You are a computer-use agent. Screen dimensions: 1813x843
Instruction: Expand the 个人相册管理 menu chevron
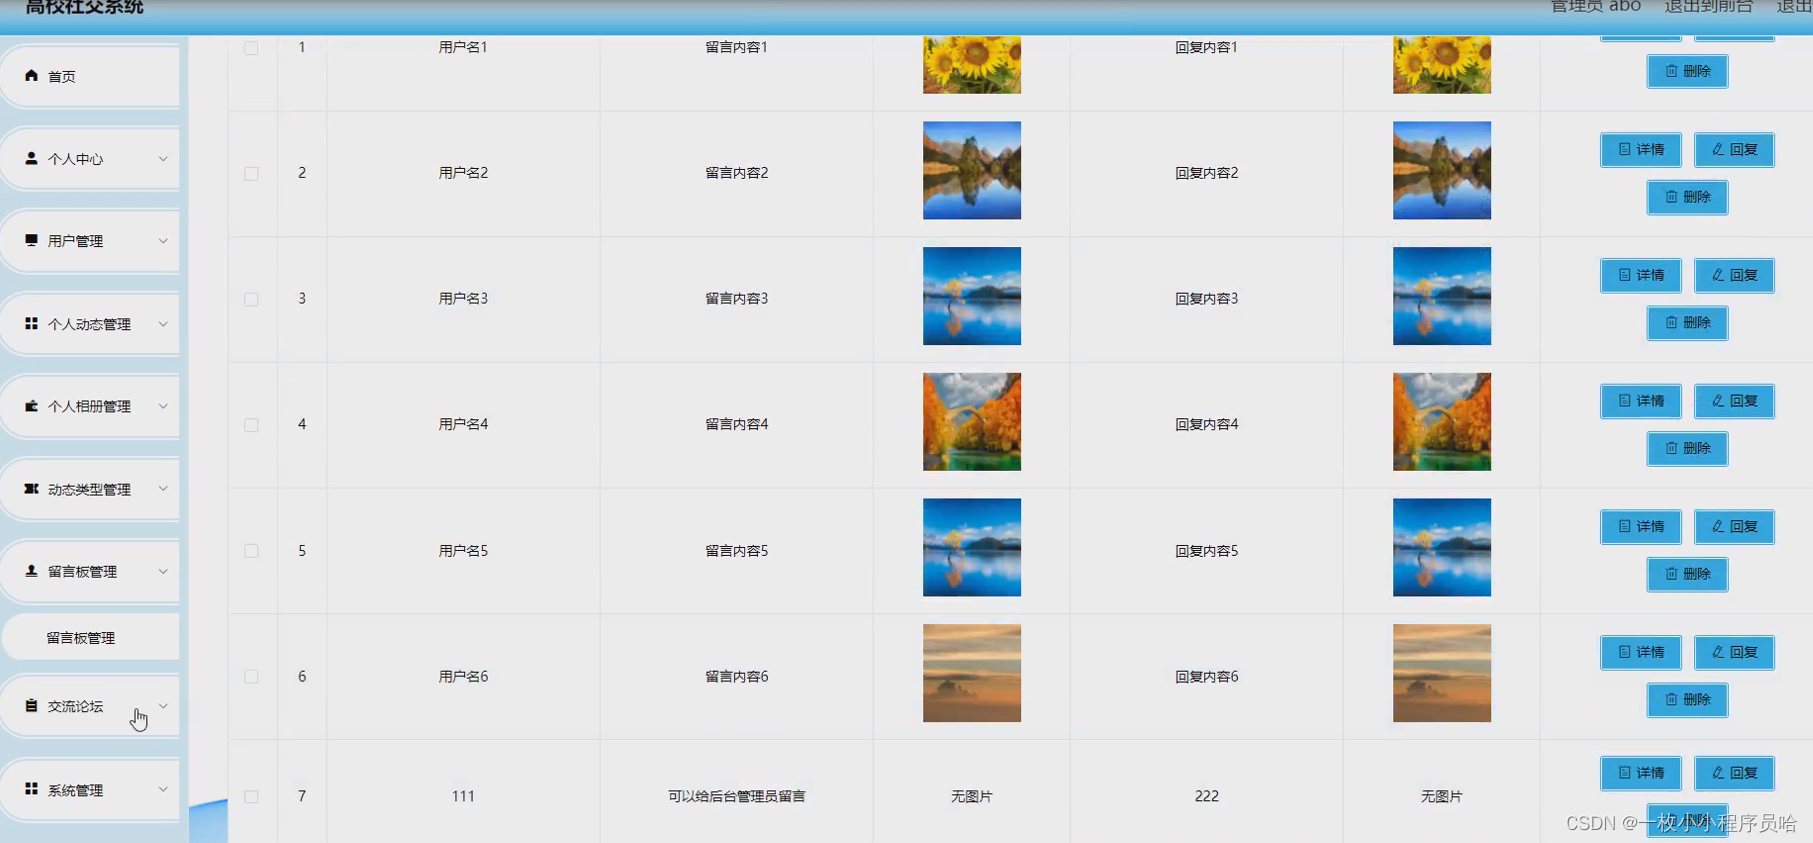tap(163, 405)
